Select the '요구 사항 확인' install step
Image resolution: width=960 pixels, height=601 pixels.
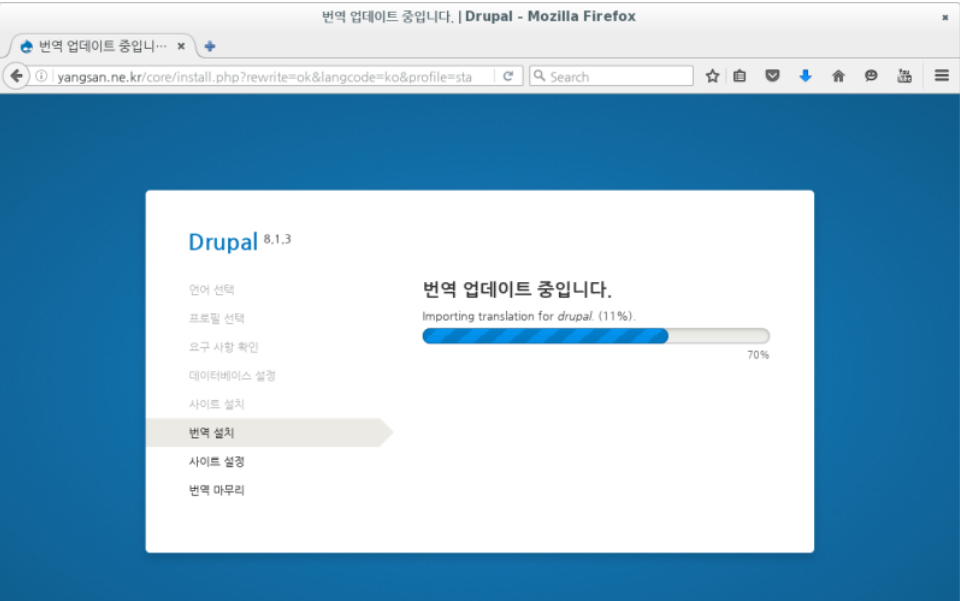click(x=223, y=347)
